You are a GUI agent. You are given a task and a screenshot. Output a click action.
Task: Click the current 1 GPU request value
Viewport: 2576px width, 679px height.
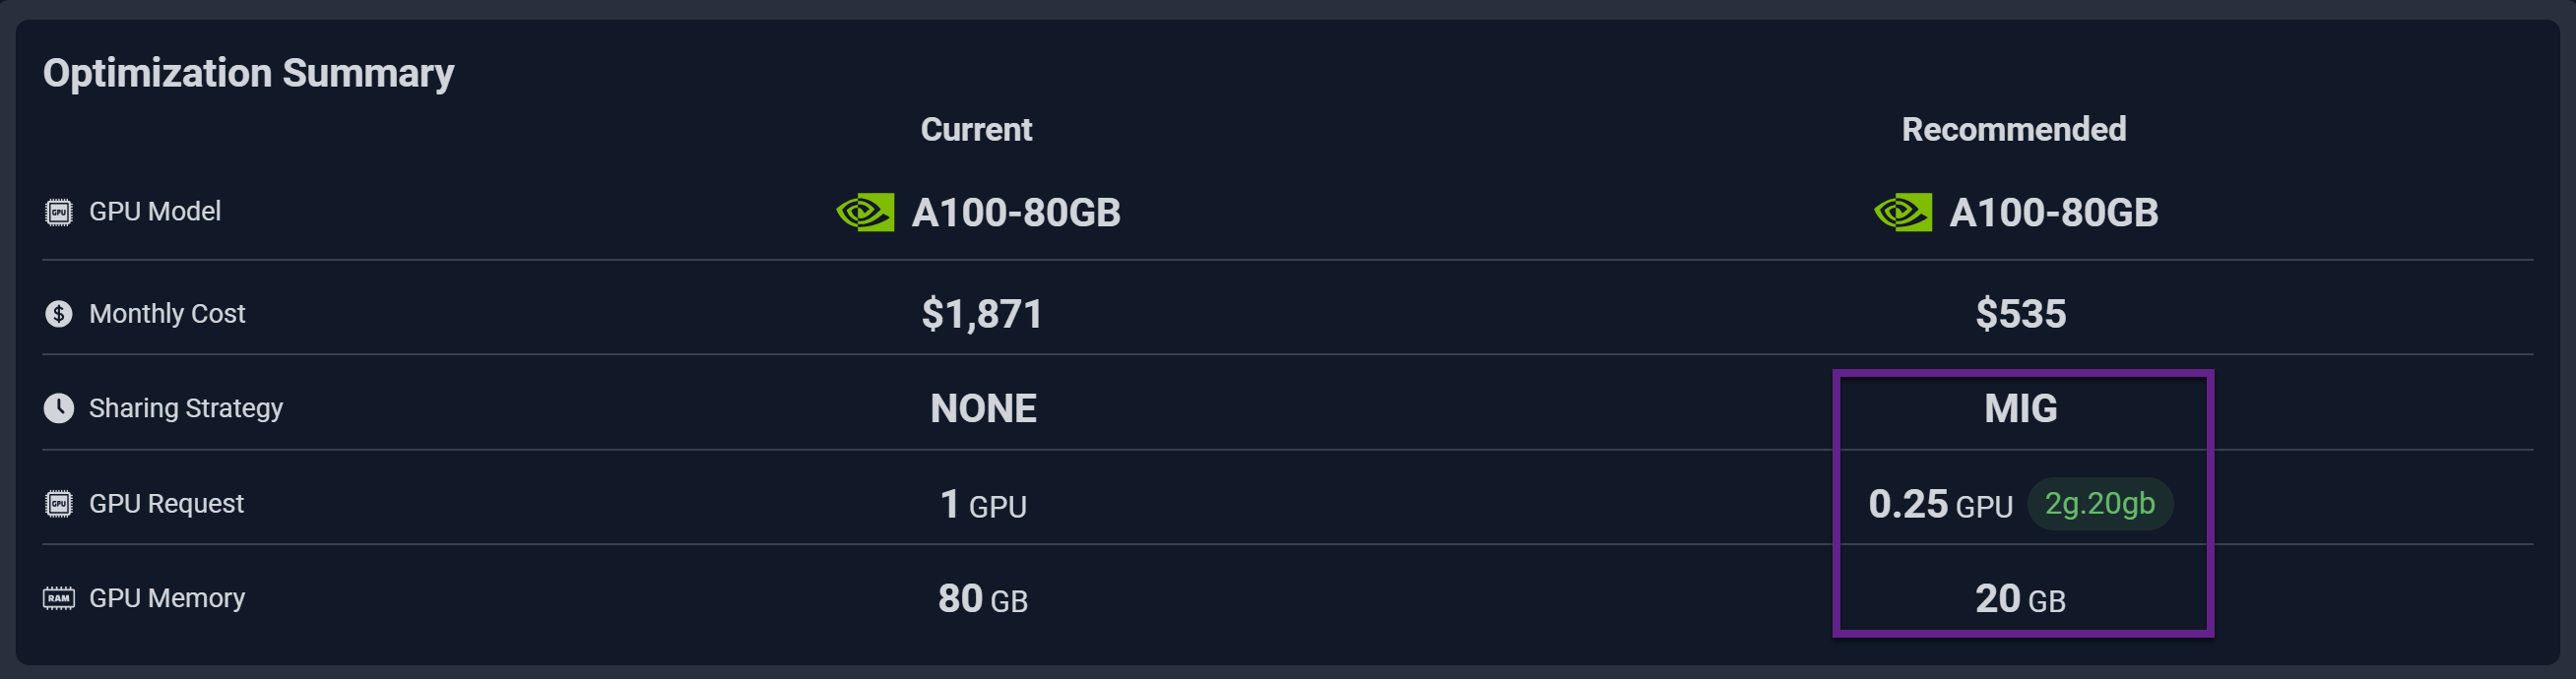(x=982, y=504)
